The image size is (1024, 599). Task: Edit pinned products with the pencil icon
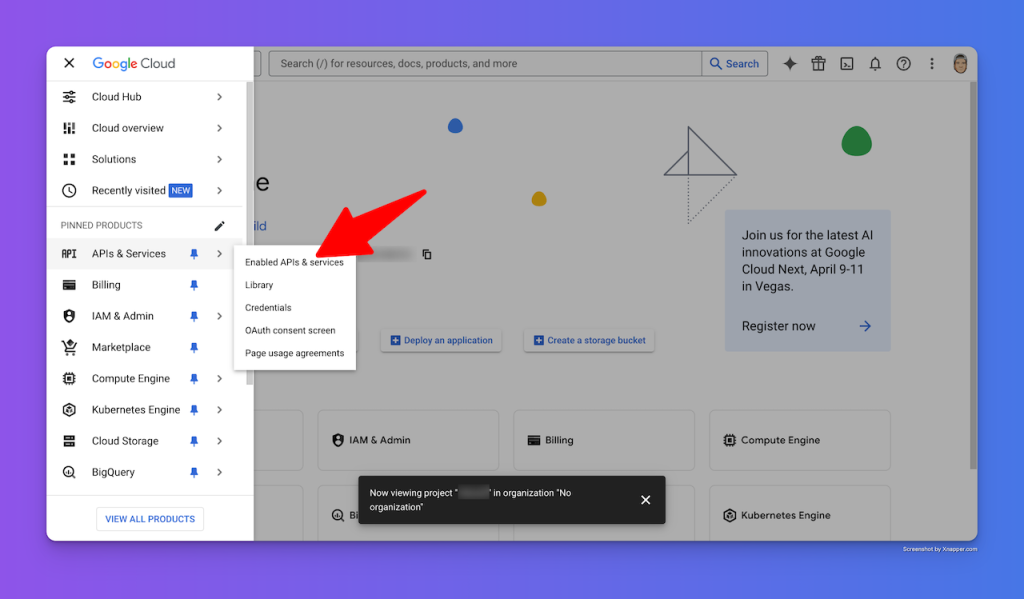point(219,225)
